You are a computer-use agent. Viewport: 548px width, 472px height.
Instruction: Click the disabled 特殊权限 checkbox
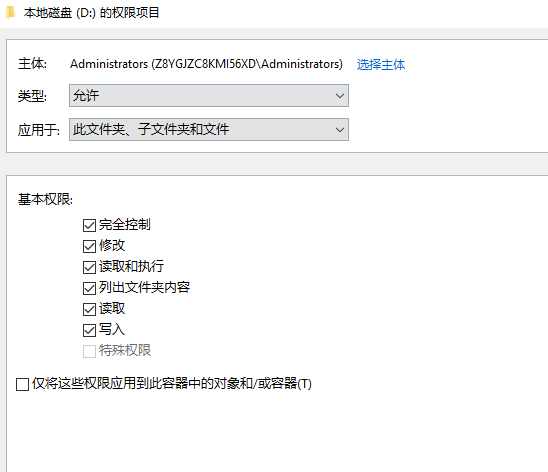89,351
